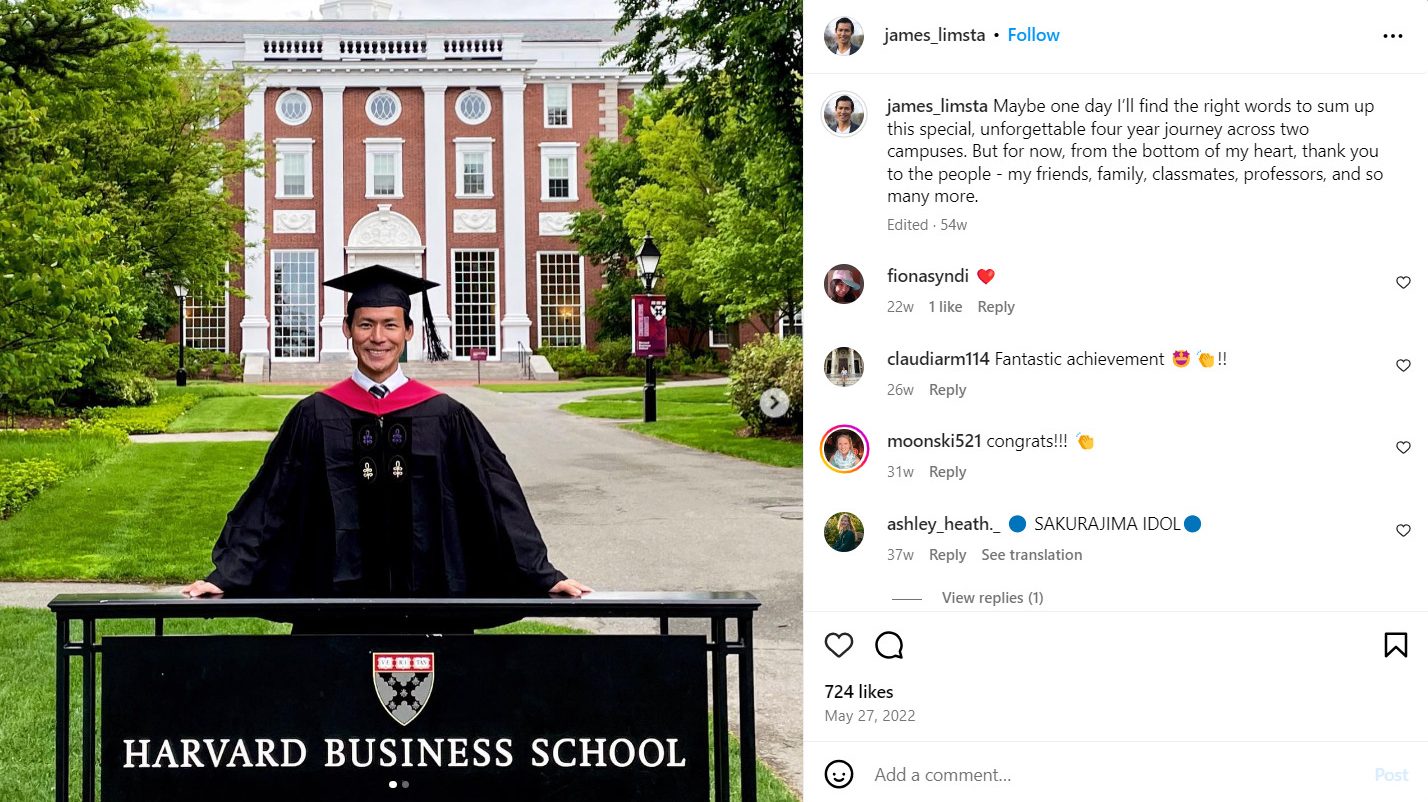Like ashley_heath._'s comment heart
Viewport: 1428px width, 802px height.
pos(1403,531)
